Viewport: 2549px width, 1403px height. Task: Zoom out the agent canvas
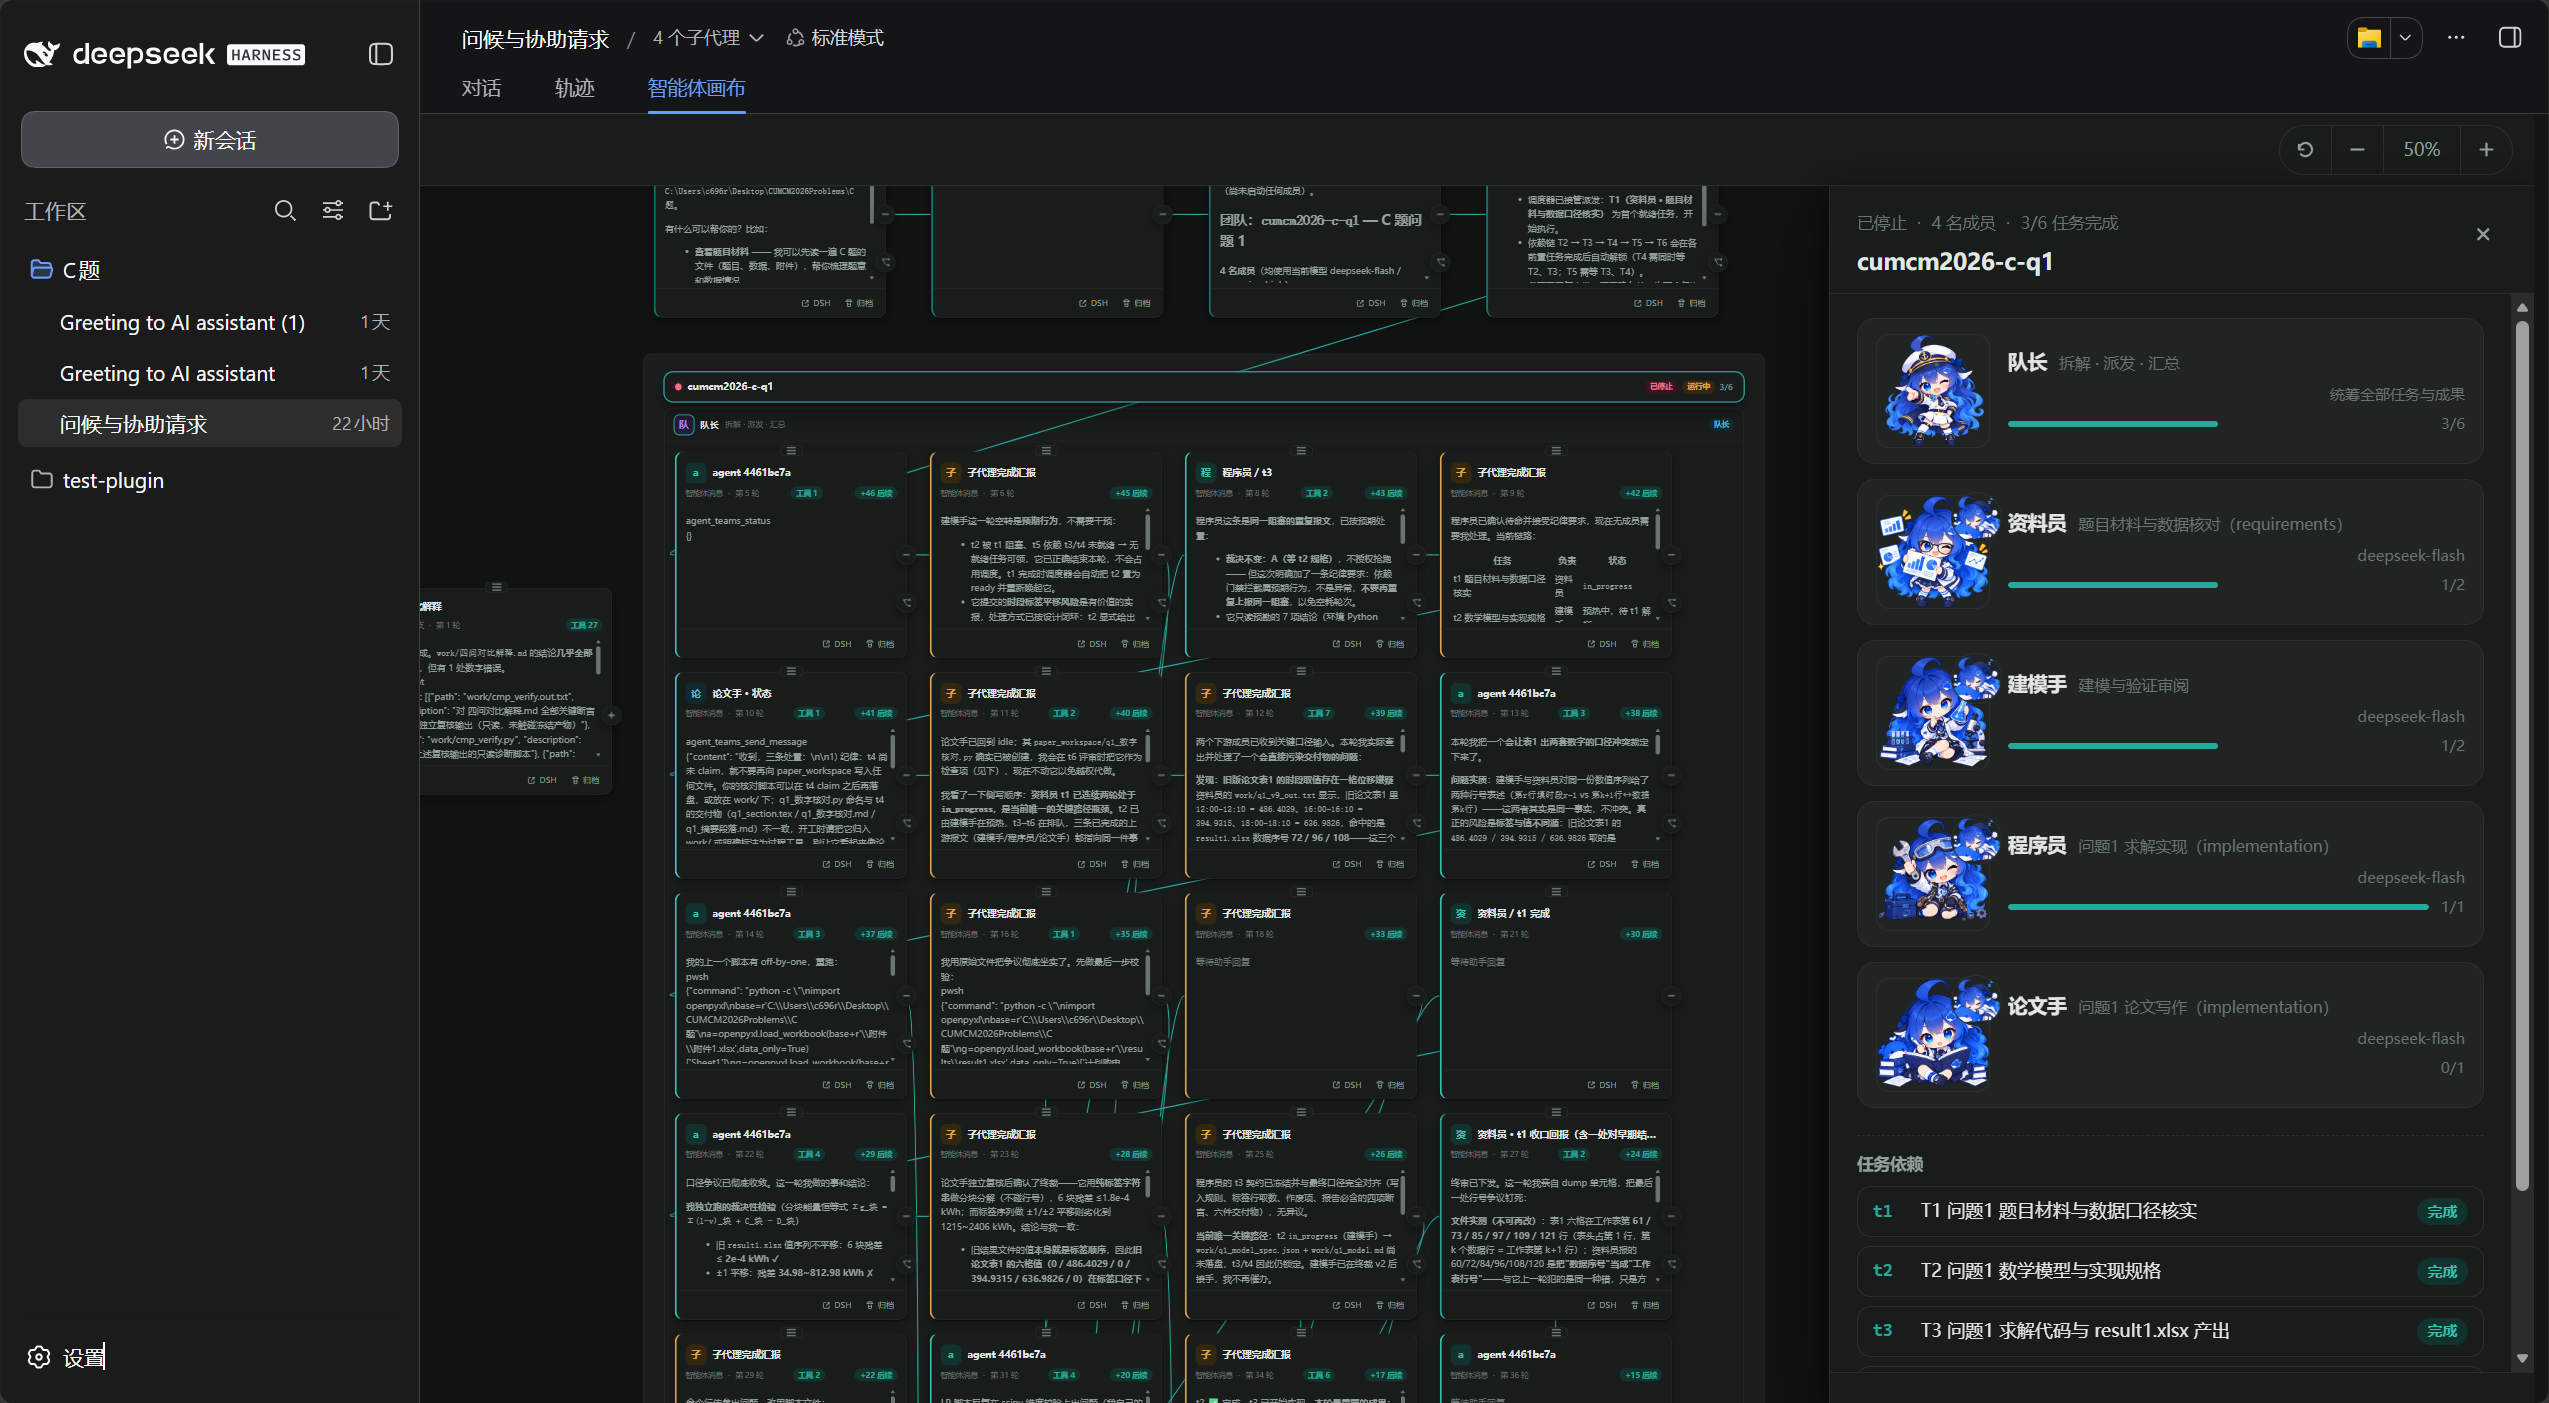coord(2357,150)
